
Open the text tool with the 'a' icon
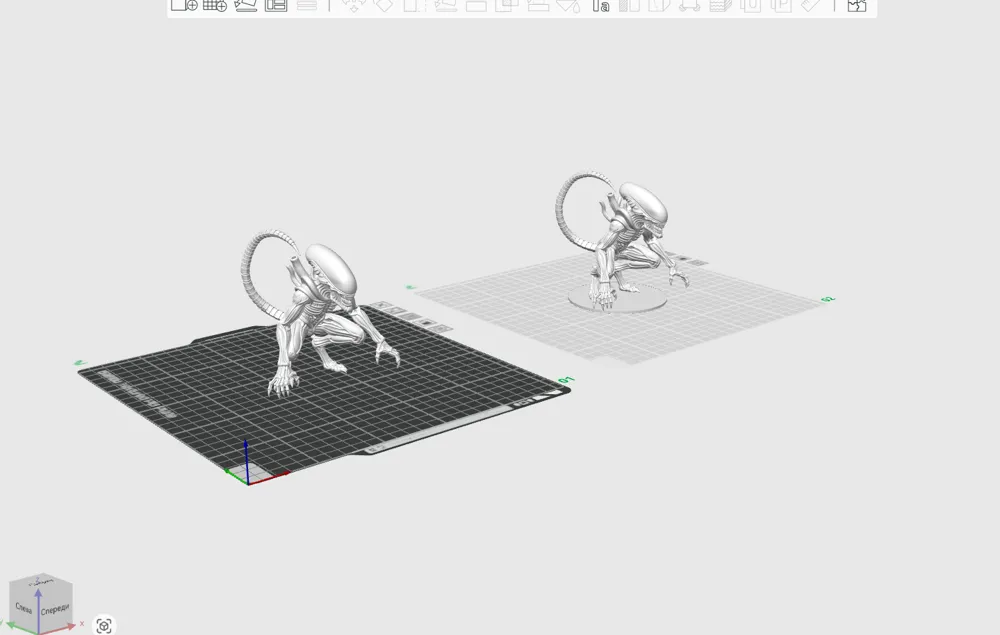click(x=601, y=6)
